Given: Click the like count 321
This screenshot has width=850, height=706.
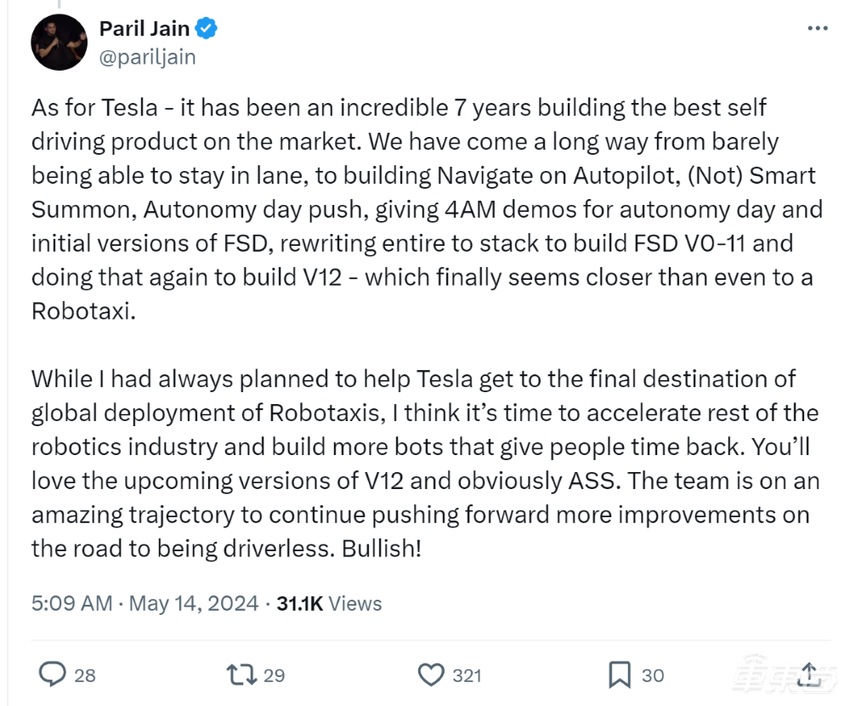Looking at the screenshot, I should point(466,675).
